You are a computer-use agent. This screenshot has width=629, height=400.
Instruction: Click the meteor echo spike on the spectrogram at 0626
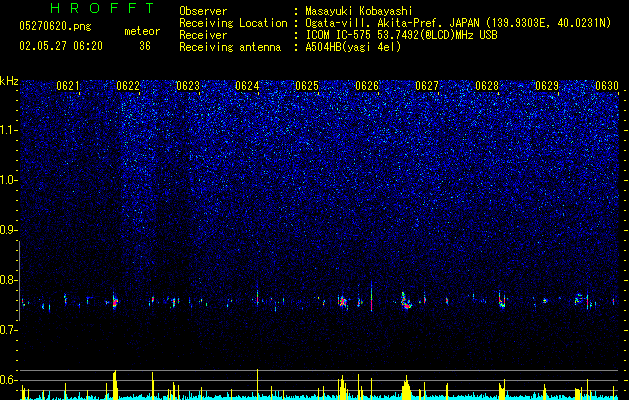click(371, 296)
